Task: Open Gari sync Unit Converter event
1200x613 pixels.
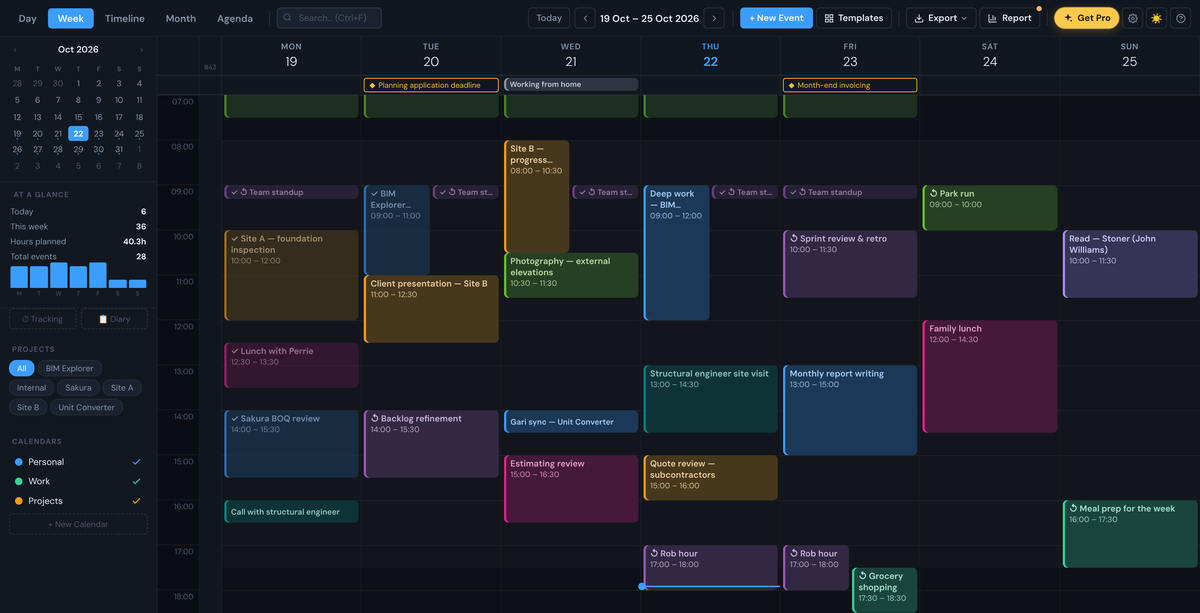Action: pyautogui.click(x=571, y=422)
